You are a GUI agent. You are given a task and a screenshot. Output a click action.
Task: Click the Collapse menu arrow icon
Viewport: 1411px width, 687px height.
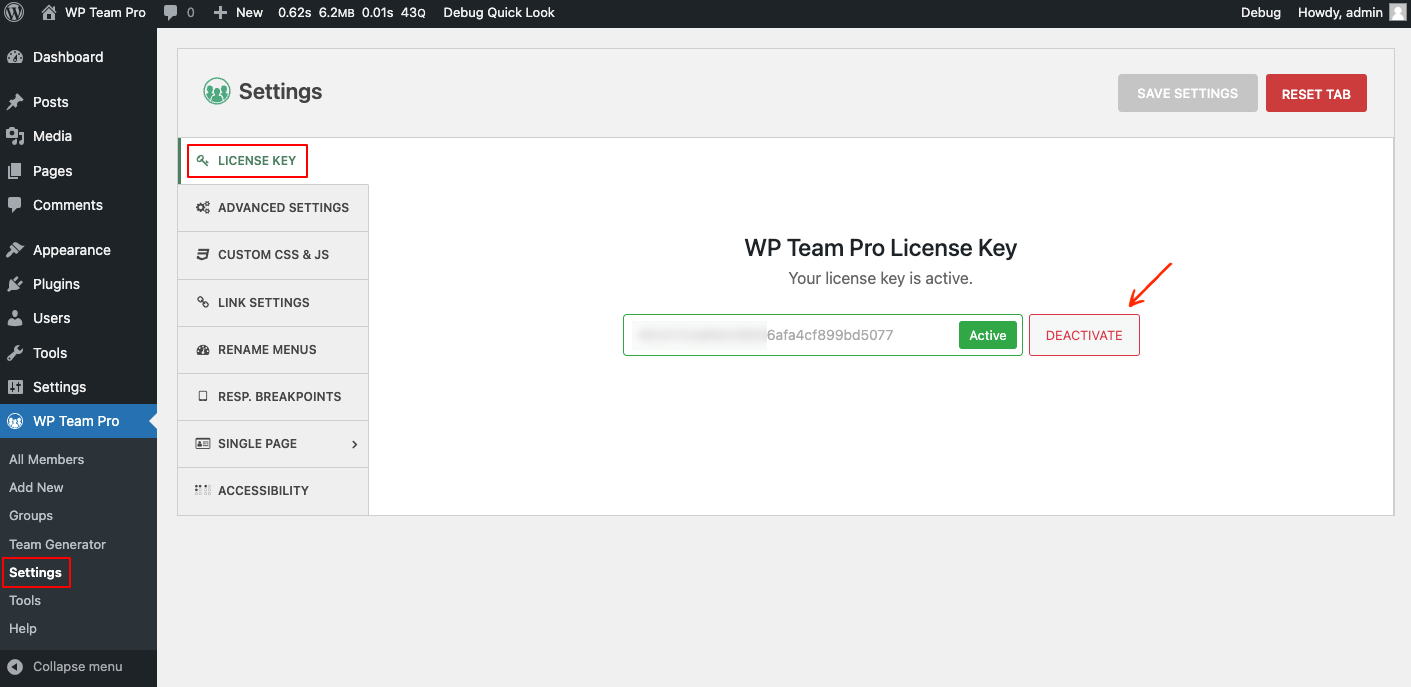click(x=15, y=666)
